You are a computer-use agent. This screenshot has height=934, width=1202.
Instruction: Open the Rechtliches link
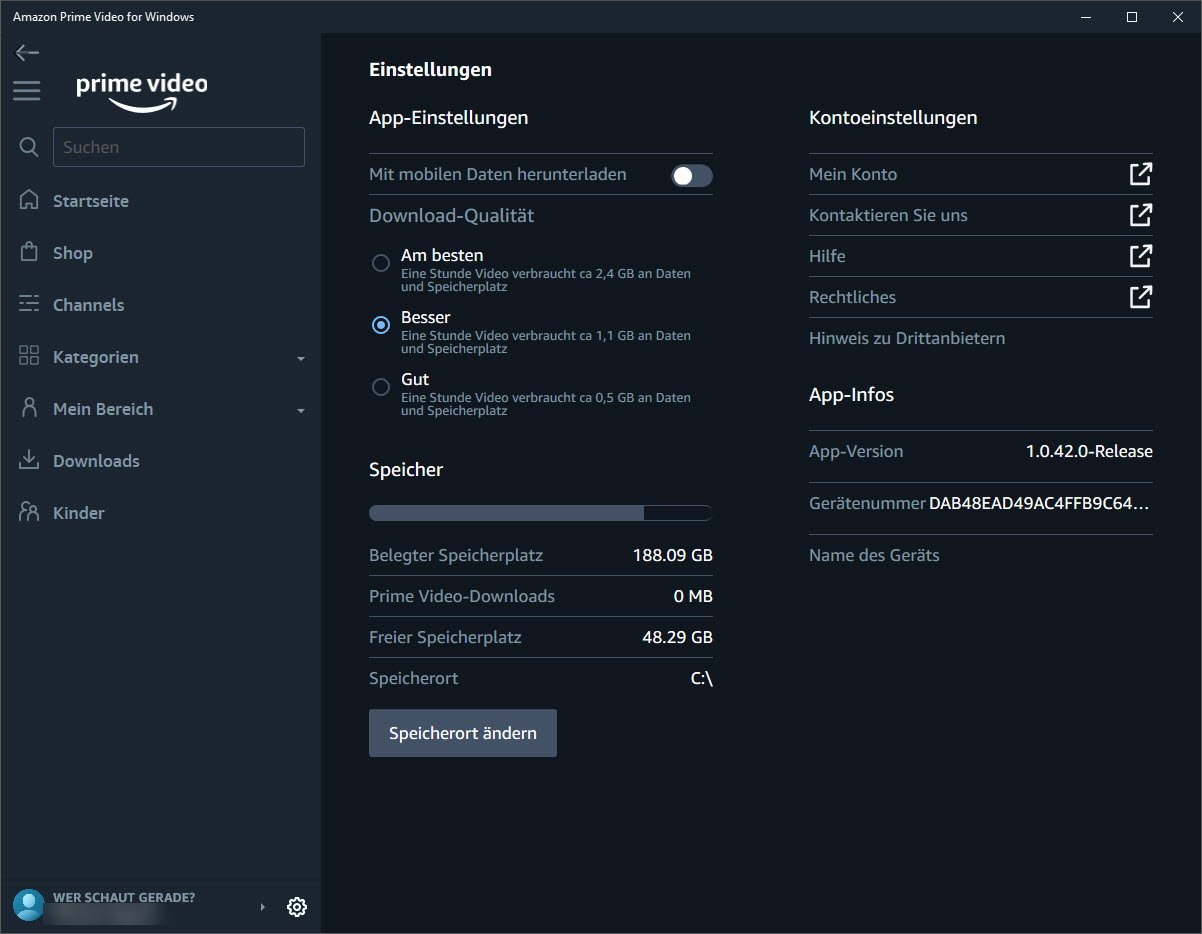(852, 297)
